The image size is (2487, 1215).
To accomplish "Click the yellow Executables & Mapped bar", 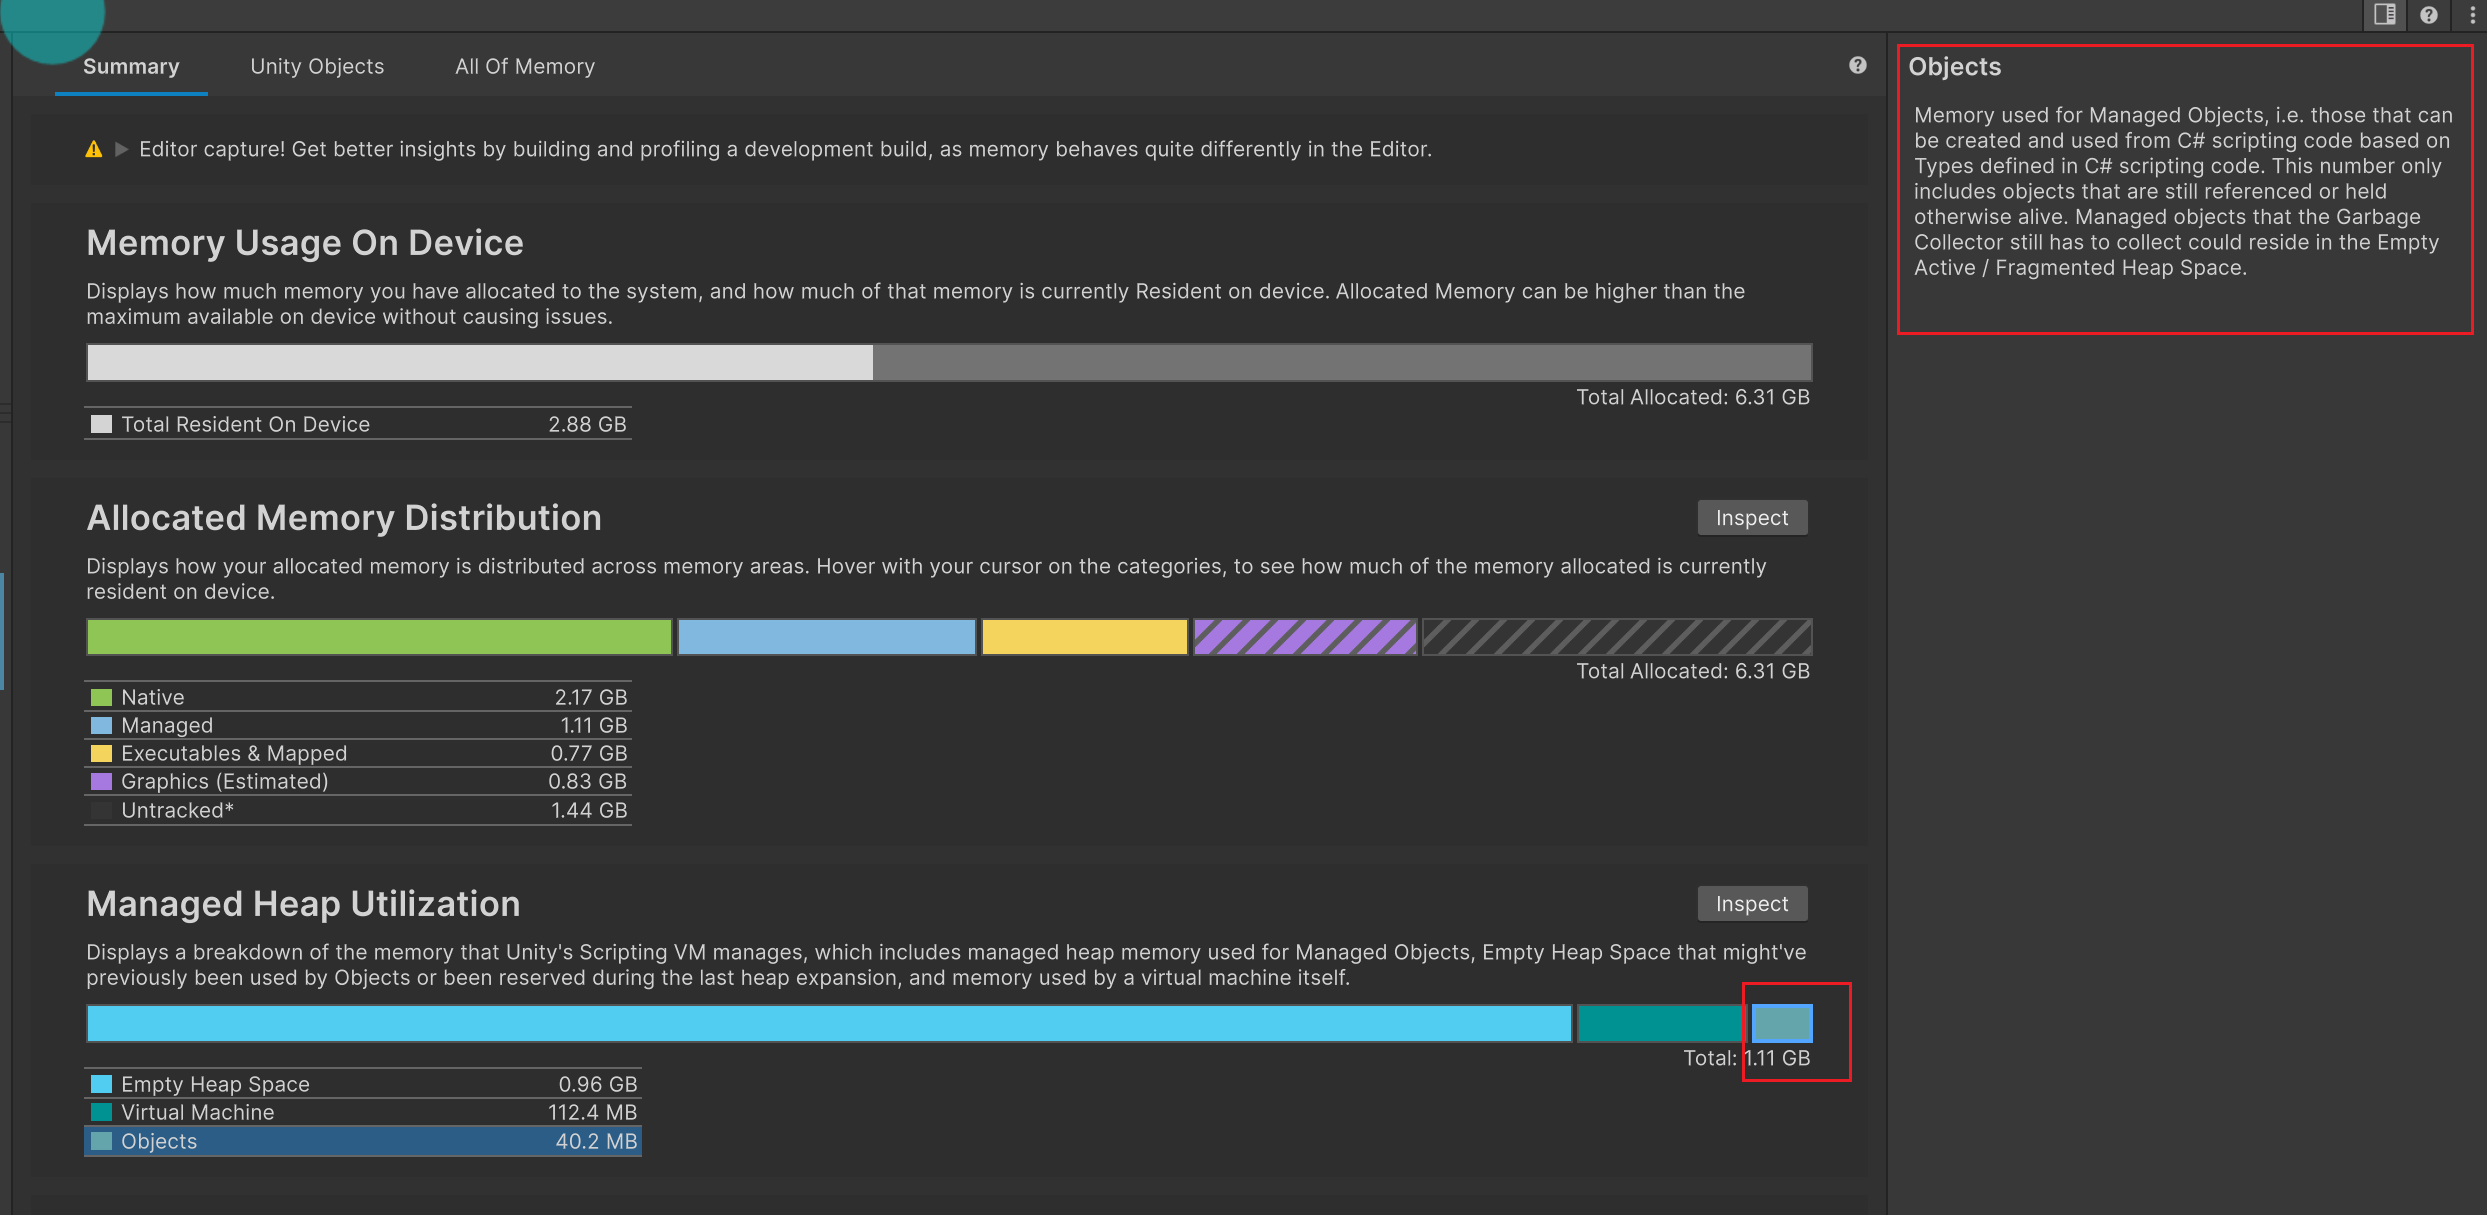I will tap(1084, 637).
